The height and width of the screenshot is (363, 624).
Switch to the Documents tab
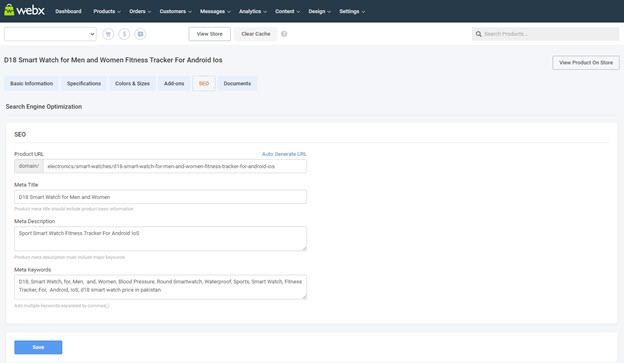coord(237,84)
